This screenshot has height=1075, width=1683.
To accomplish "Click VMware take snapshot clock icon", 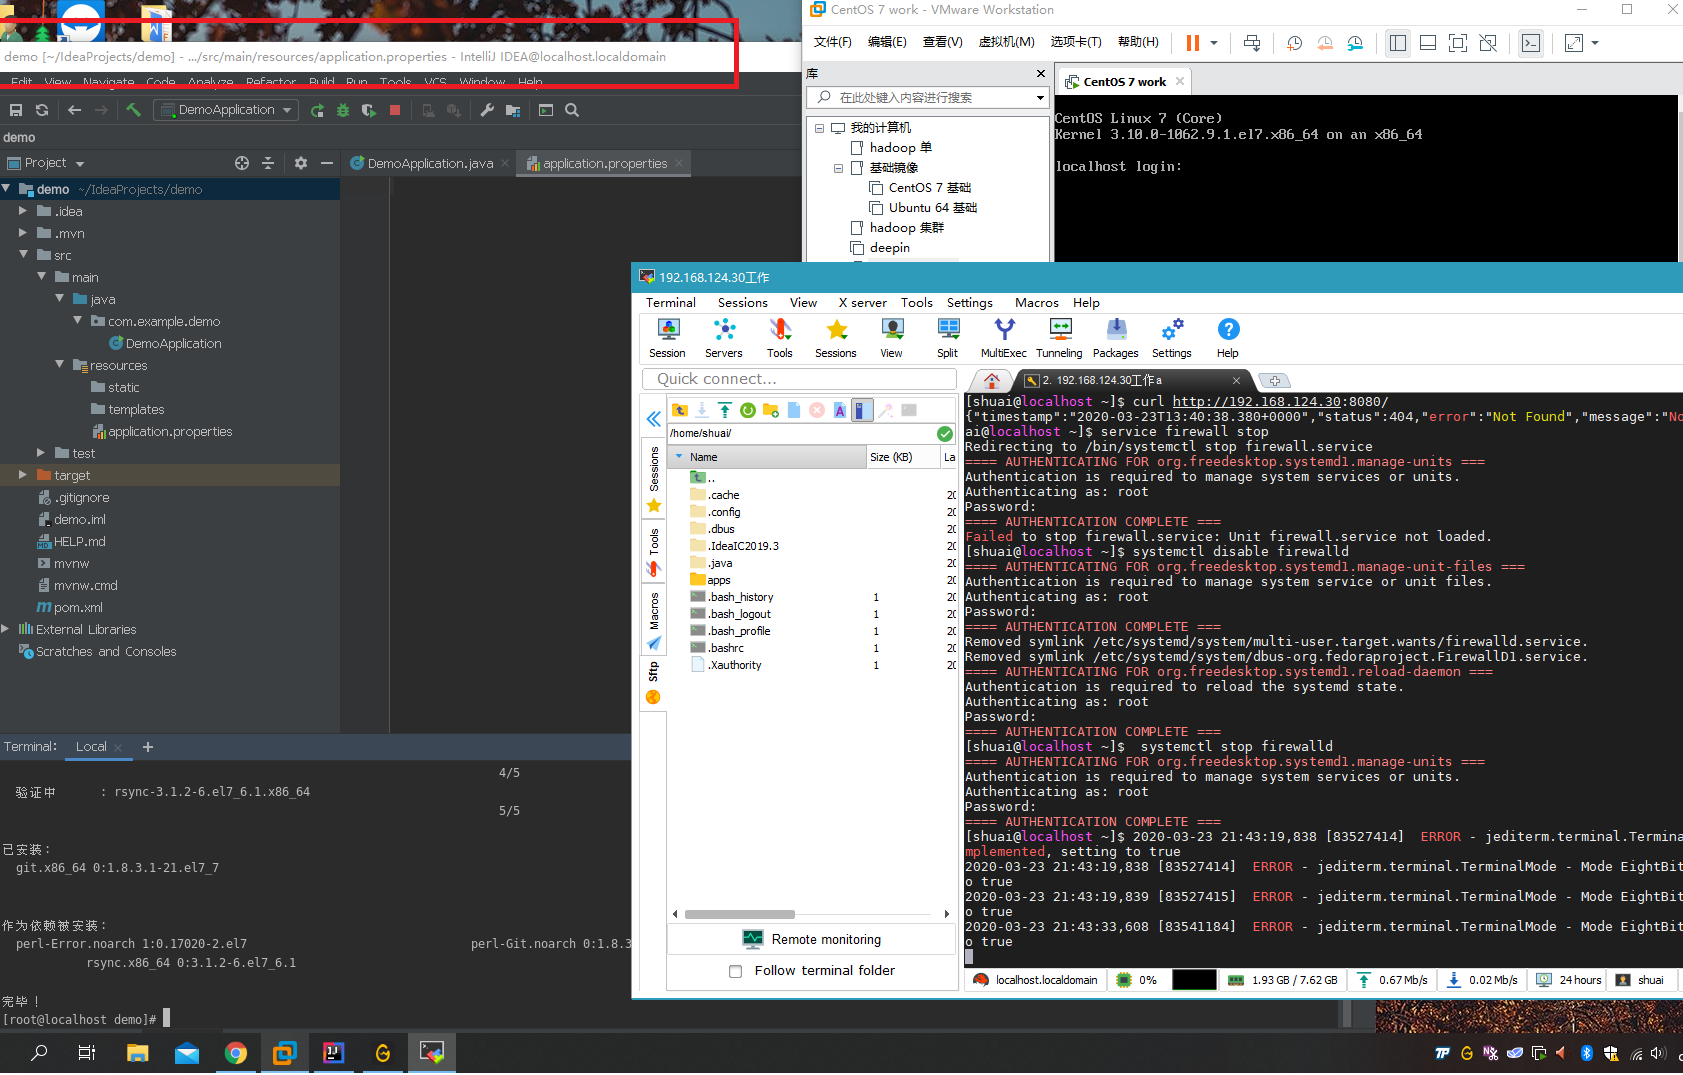I will pyautogui.click(x=1295, y=43).
